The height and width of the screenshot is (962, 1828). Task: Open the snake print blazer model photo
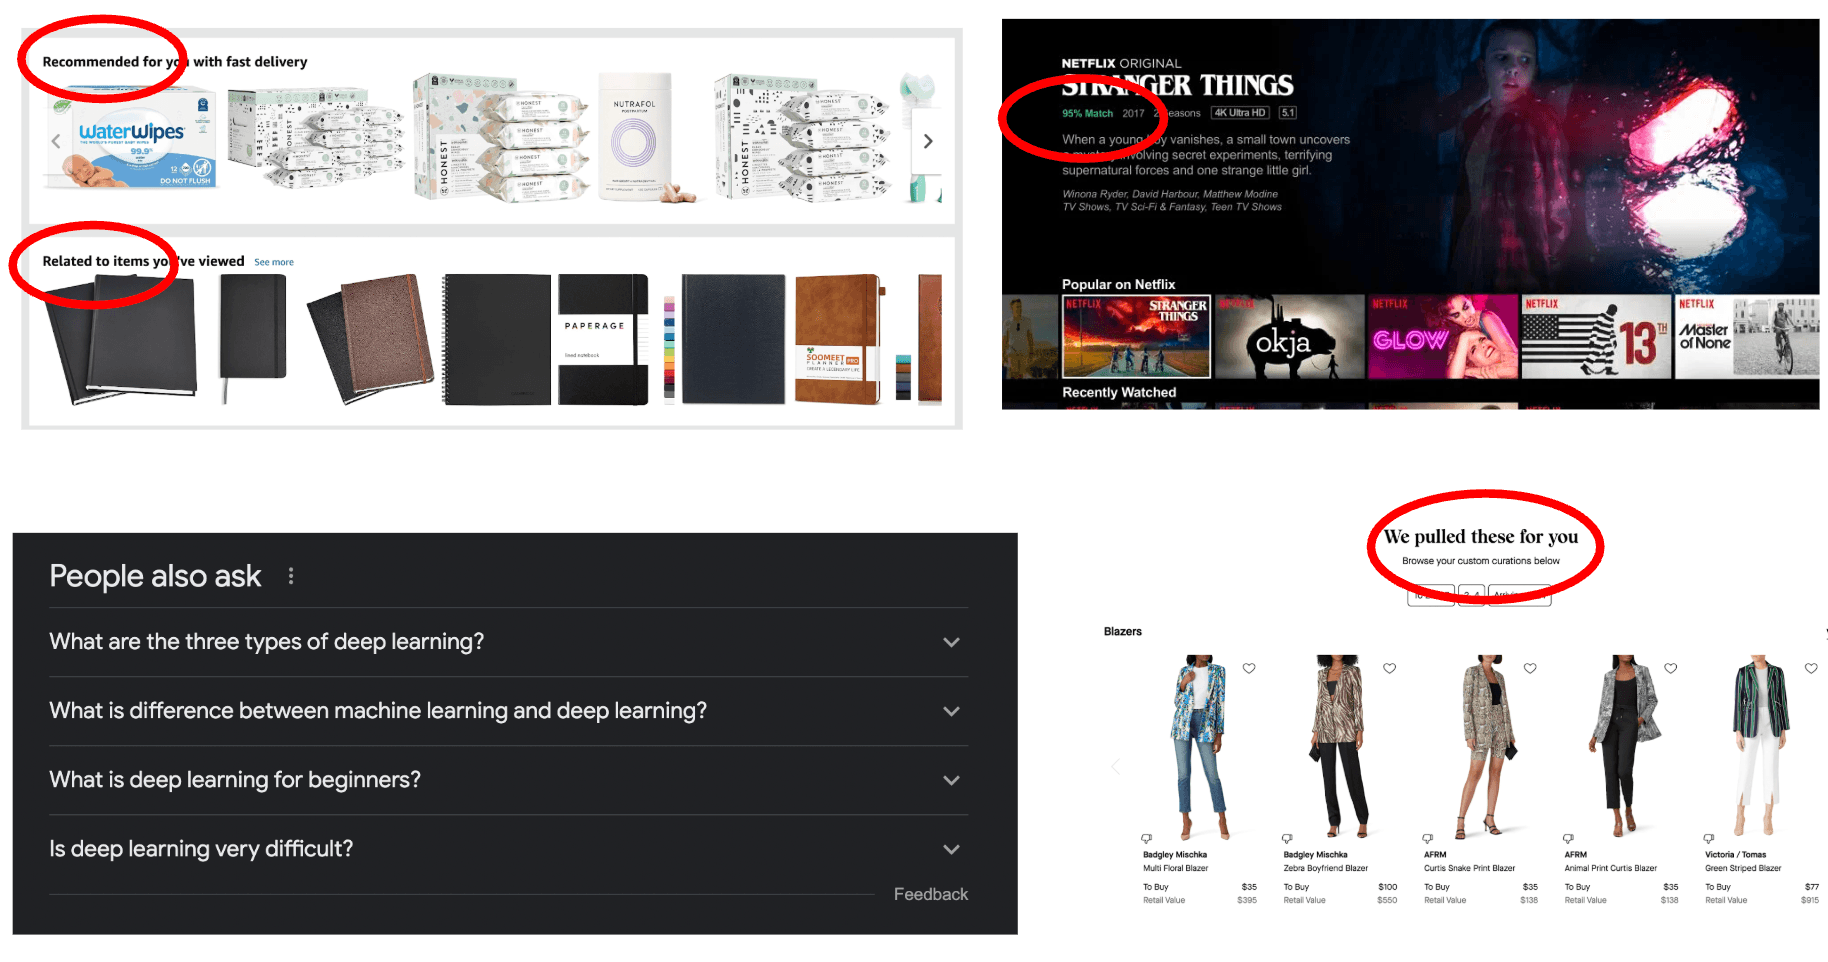[x=1487, y=746]
